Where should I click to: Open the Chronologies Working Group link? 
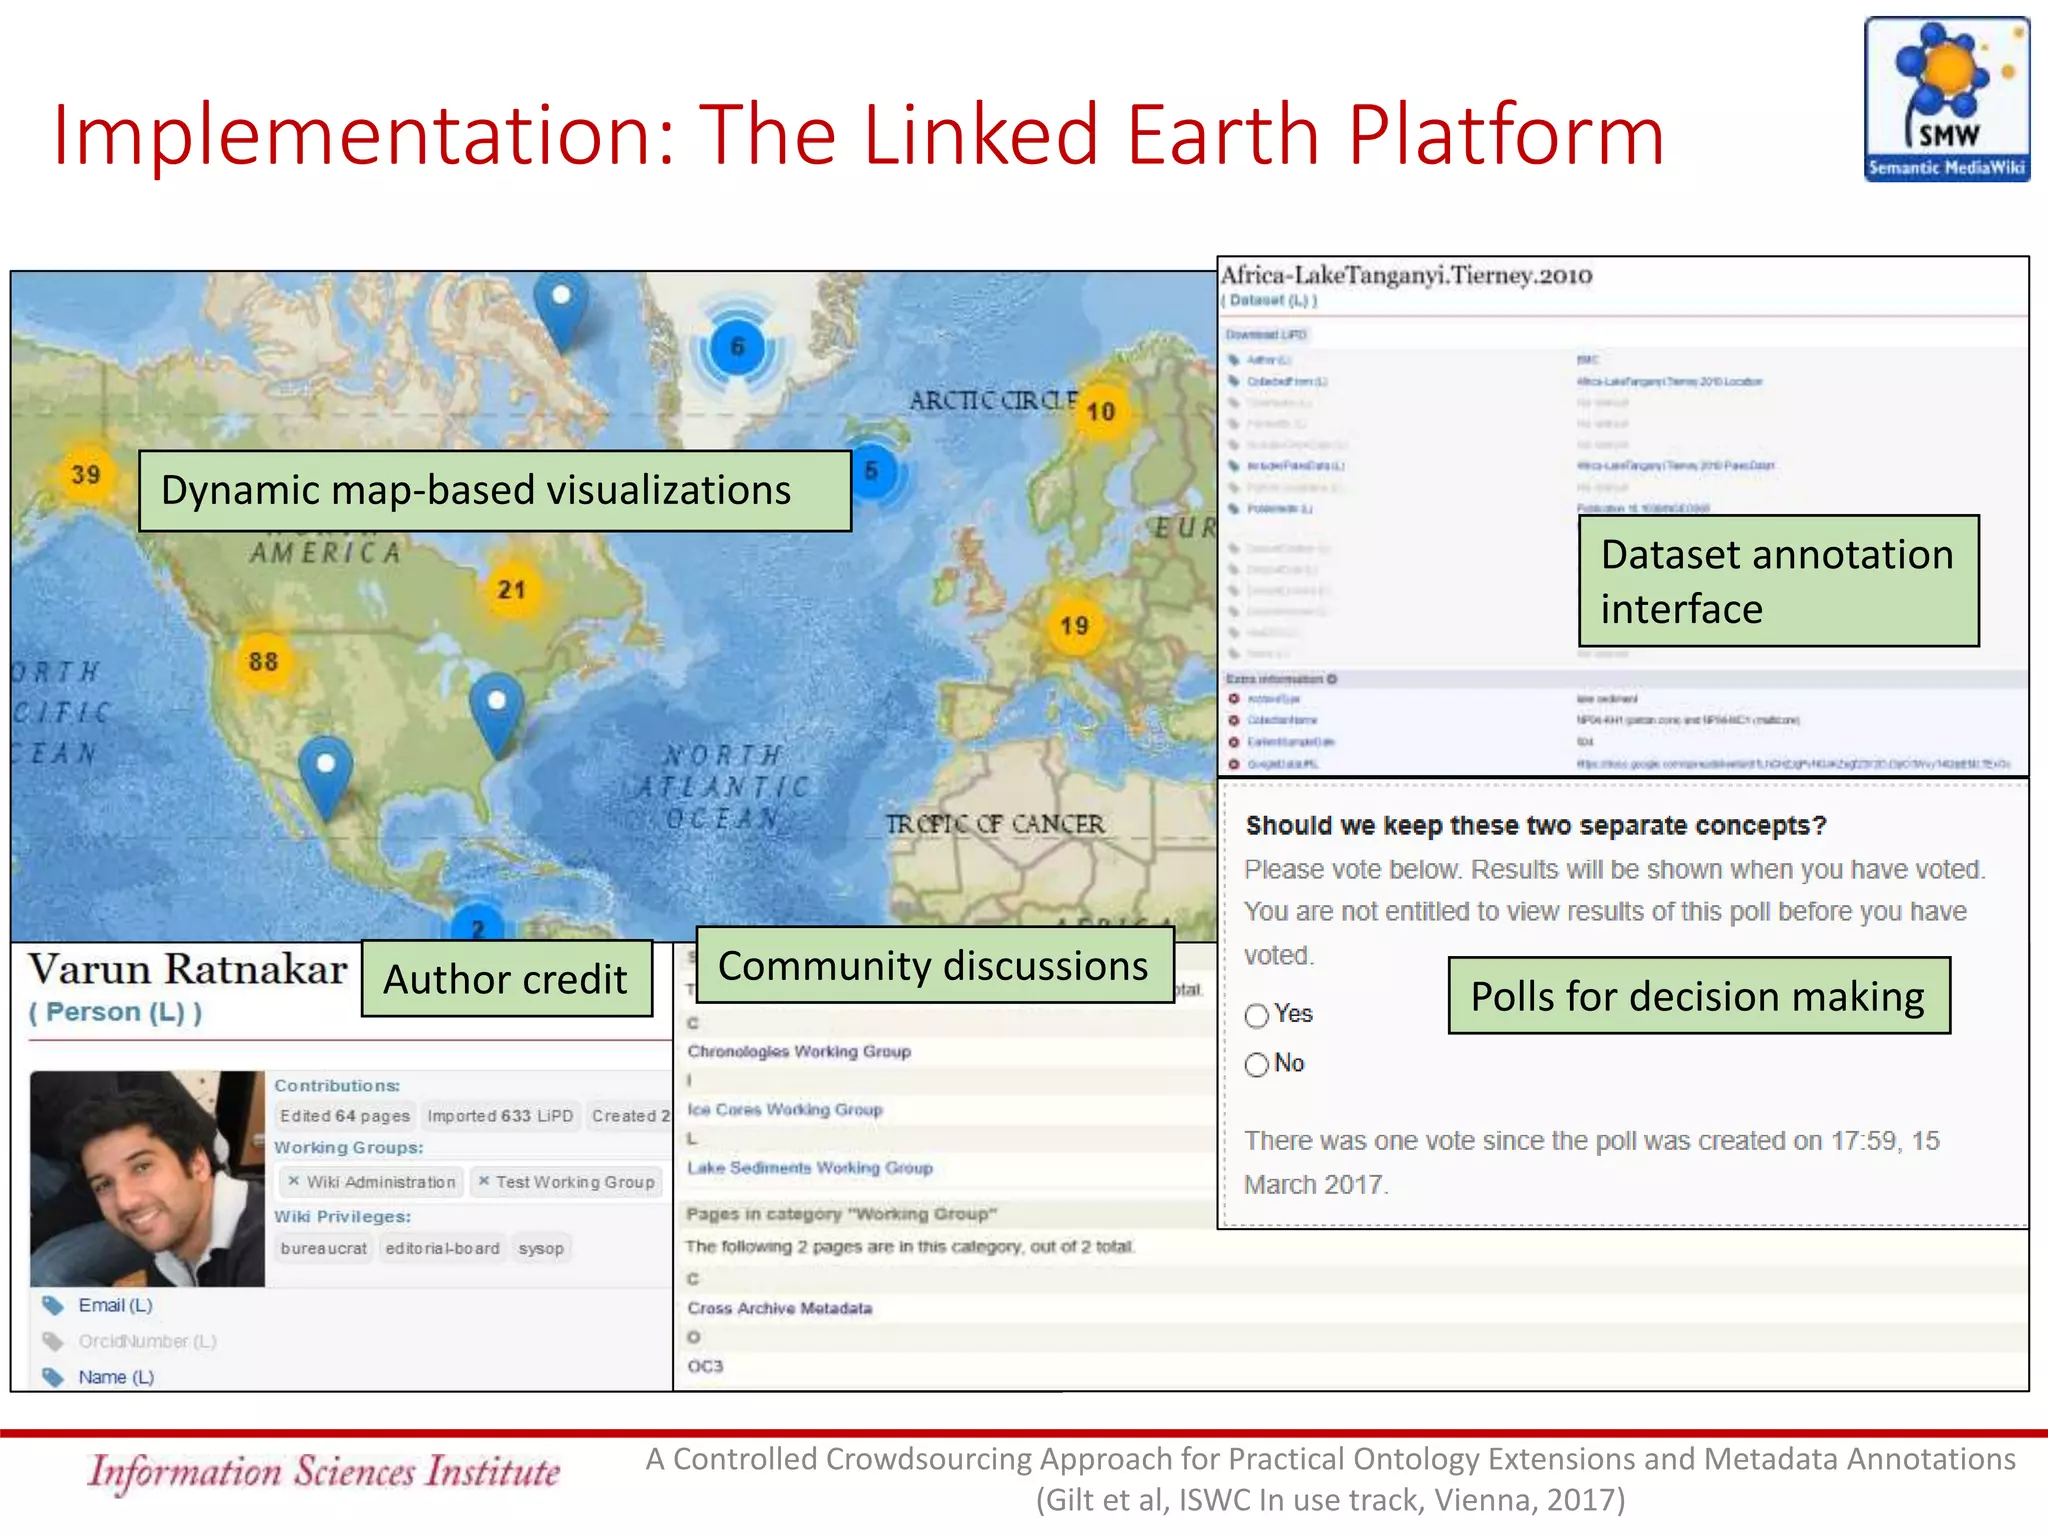click(x=799, y=1052)
